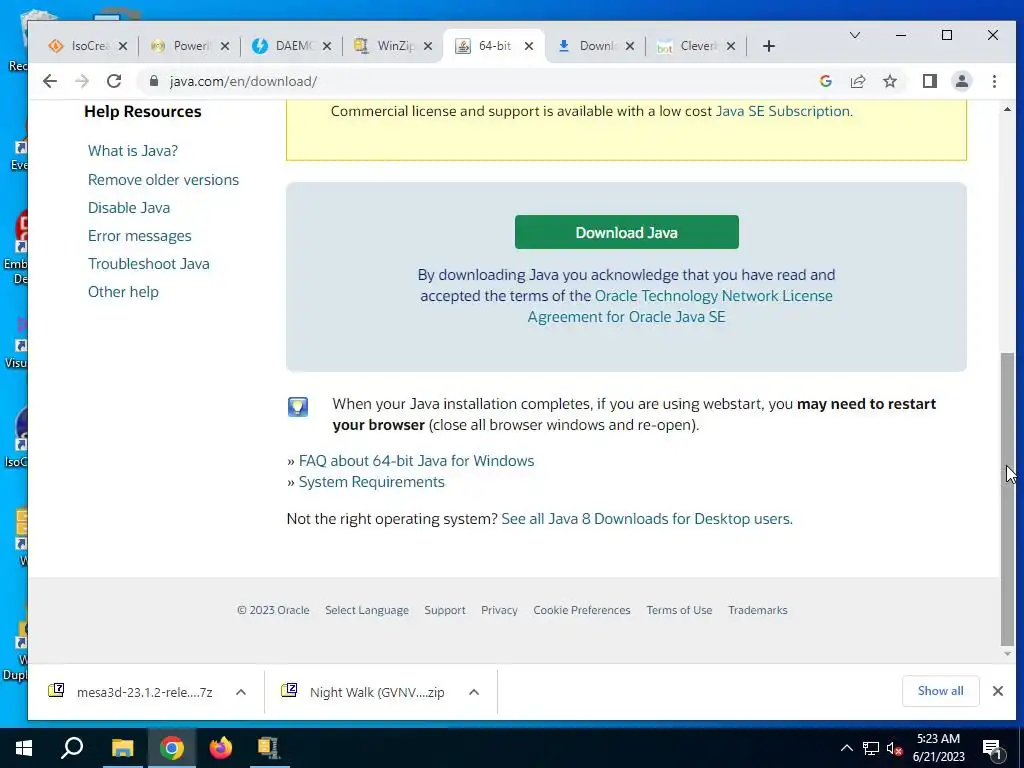Click the Chrome taskbar icon
Viewport: 1024px width, 768px height.
pyautogui.click(x=171, y=748)
